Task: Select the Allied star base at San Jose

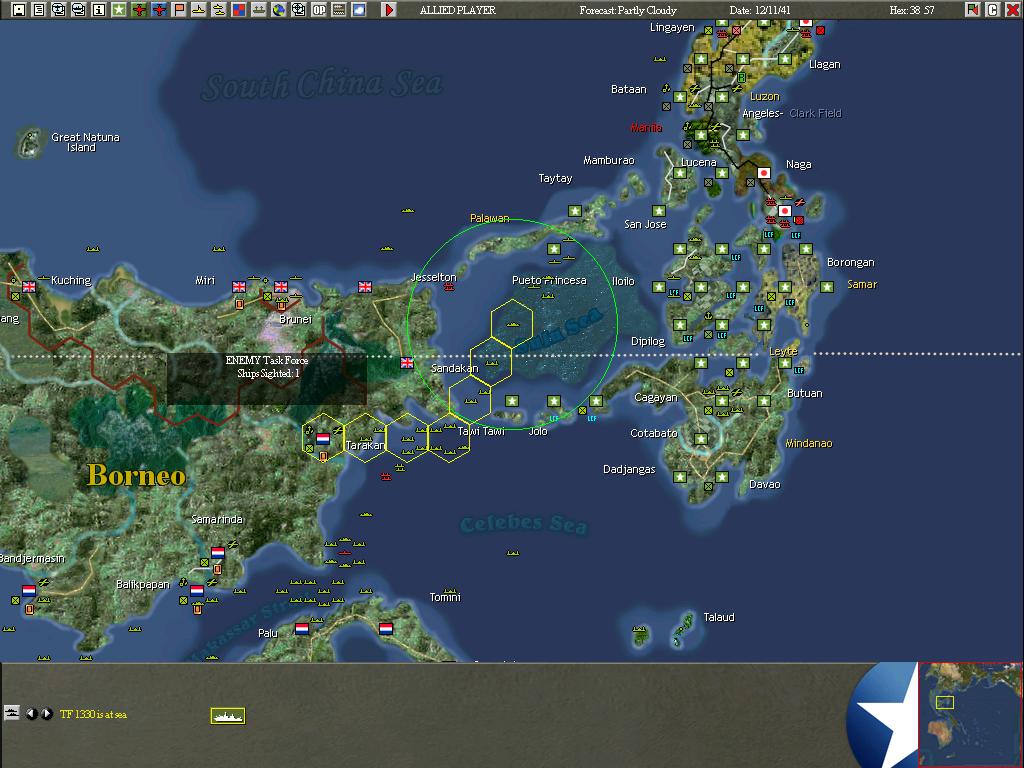Action: (x=659, y=211)
